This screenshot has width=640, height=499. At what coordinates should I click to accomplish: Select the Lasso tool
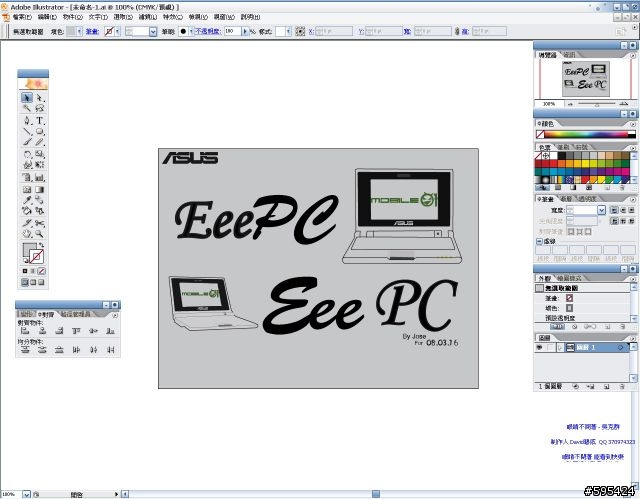(40, 108)
